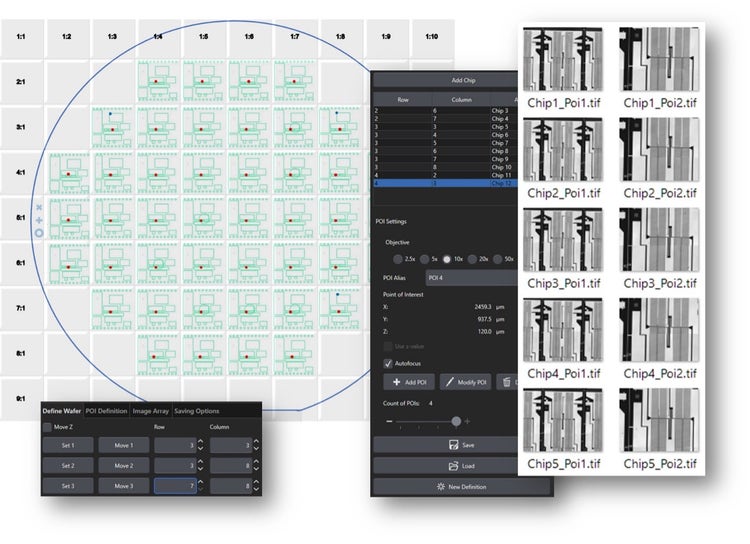Click the blue plus marker on the wafer map

coord(39,219)
